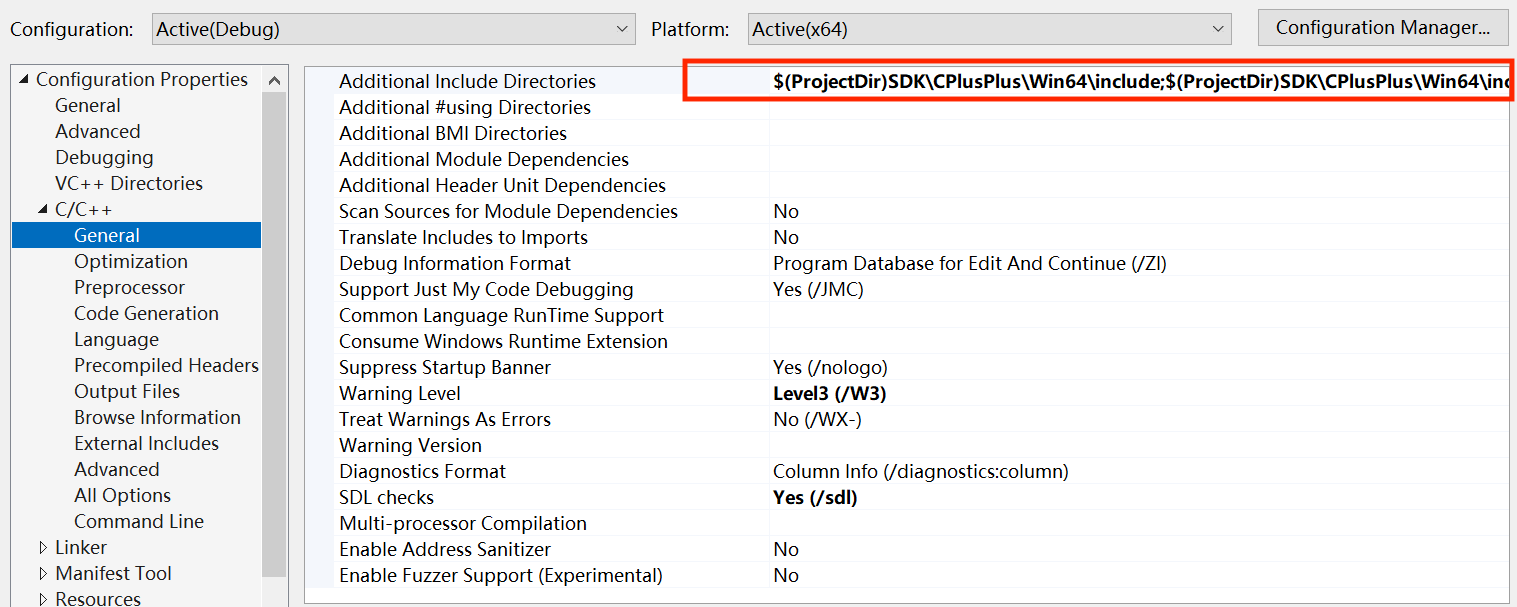Collapse the Configuration Properties tree node
Screen dimensions: 1517x607
pyautogui.click(x=24, y=80)
